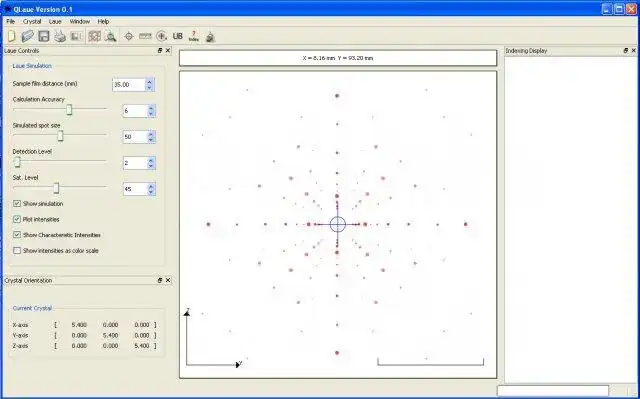
Task: Select the ruler measure tool icon
Action: [x=145, y=36]
